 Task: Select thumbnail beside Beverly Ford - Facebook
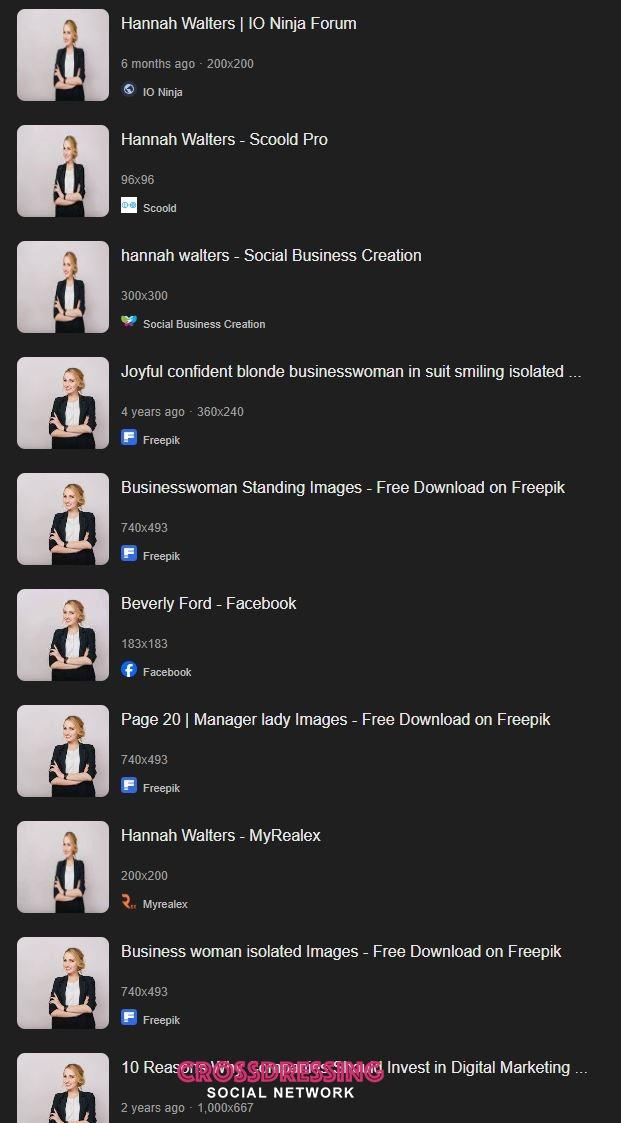(63, 635)
